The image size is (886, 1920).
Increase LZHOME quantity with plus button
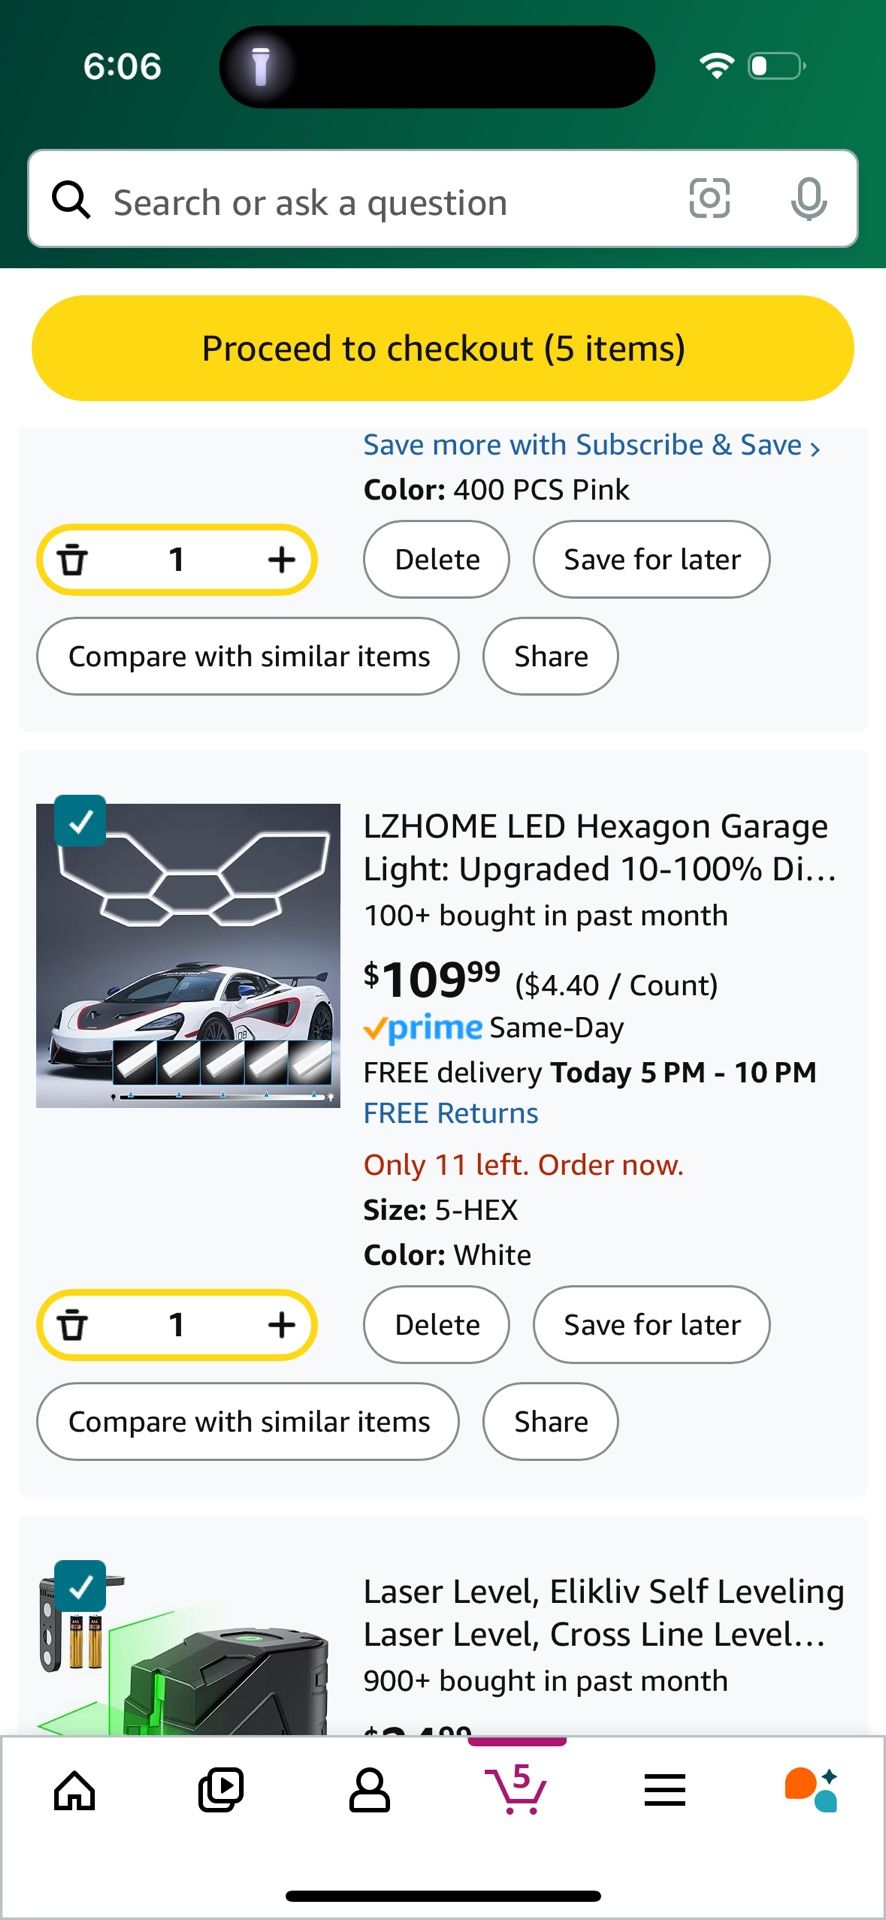[x=281, y=1324]
